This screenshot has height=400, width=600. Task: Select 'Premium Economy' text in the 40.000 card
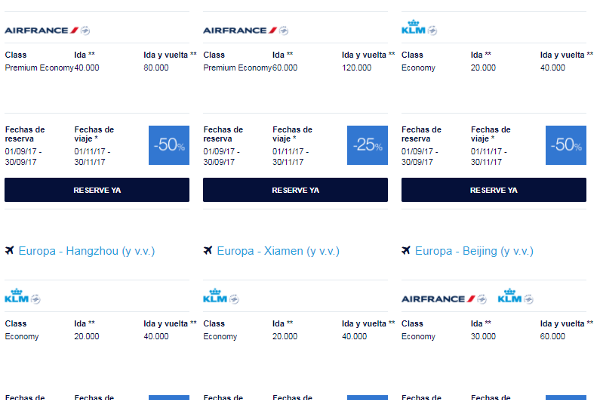click(x=39, y=68)
